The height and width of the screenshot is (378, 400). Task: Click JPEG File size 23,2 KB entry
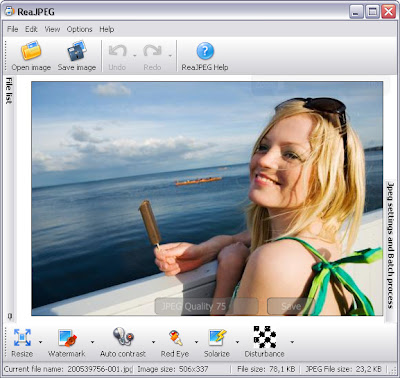point(343,369)
